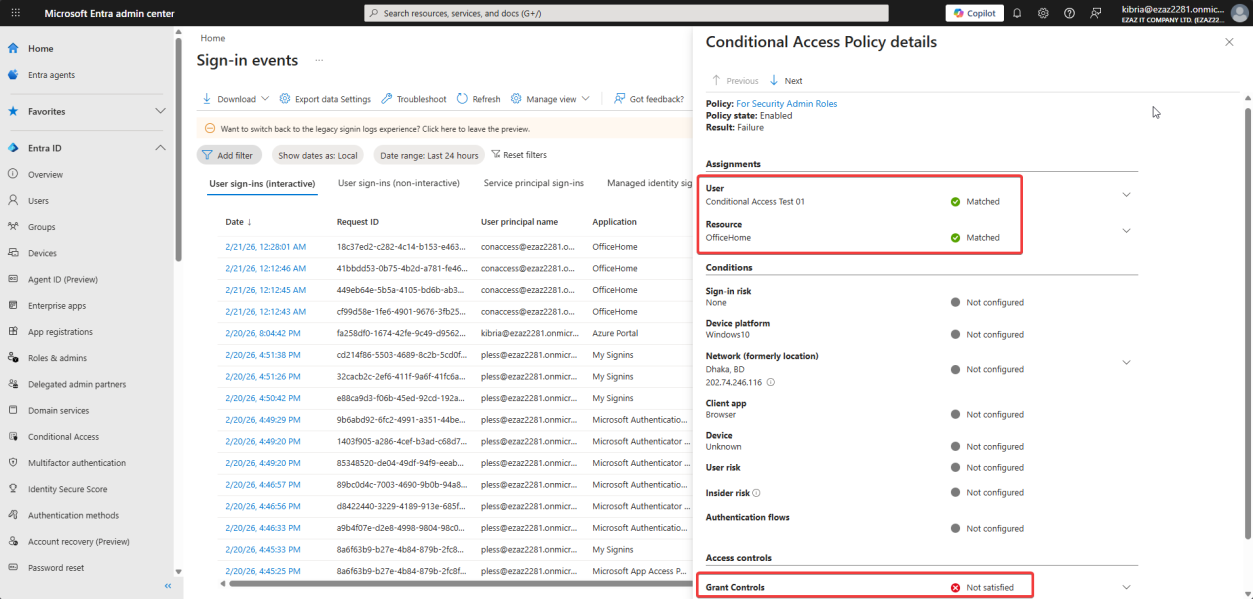The image size is (1253, 599).
Task: Switch to User sign-ins (interactive) tab
Action: 262,184
